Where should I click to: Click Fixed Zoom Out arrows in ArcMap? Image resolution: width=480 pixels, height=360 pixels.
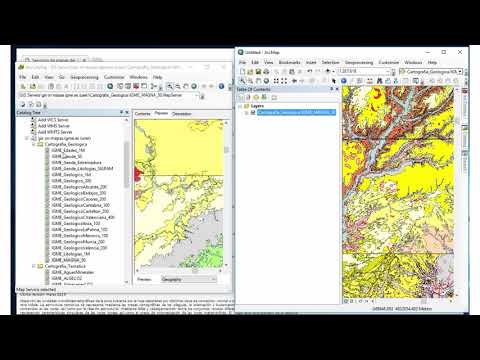(x=284, y=81)
